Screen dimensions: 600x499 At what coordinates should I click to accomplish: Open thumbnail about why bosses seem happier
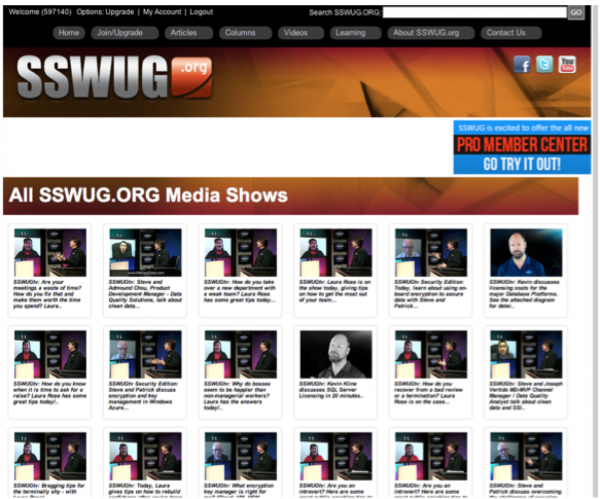click(241, 354)
